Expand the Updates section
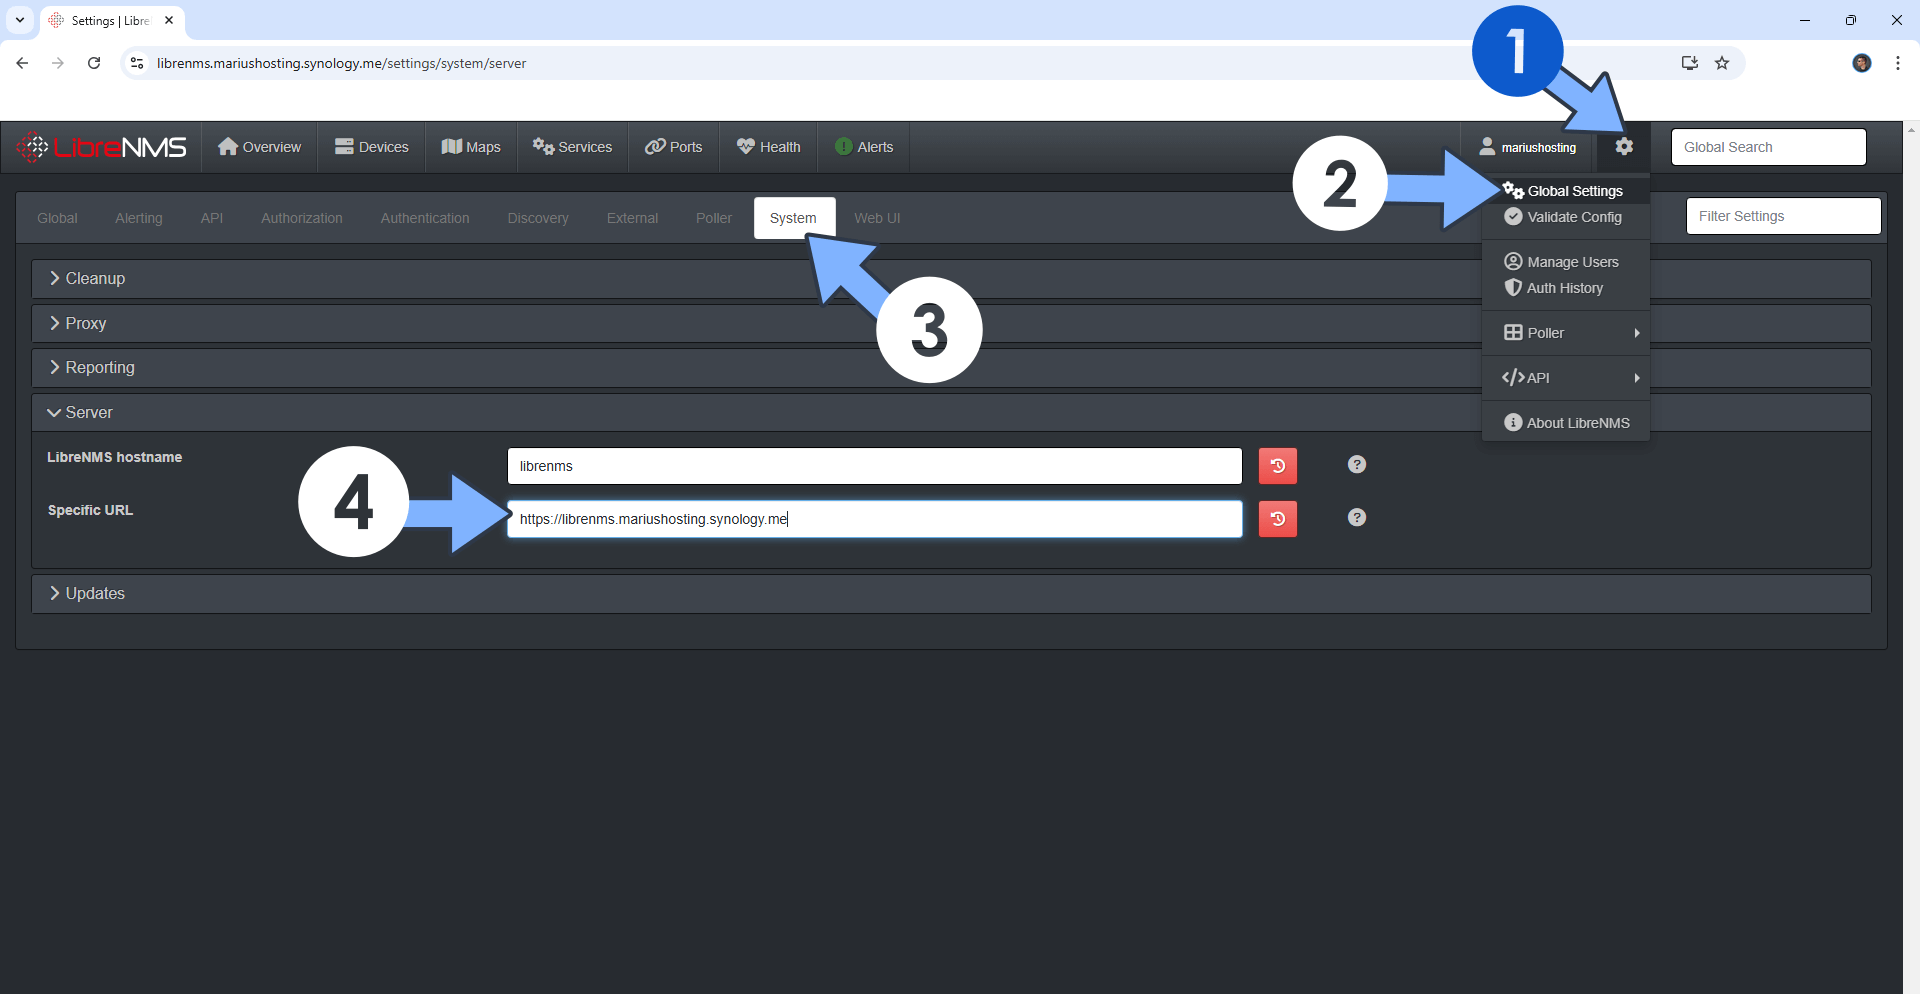The image size is (1920, 994). tap(951, 594)
